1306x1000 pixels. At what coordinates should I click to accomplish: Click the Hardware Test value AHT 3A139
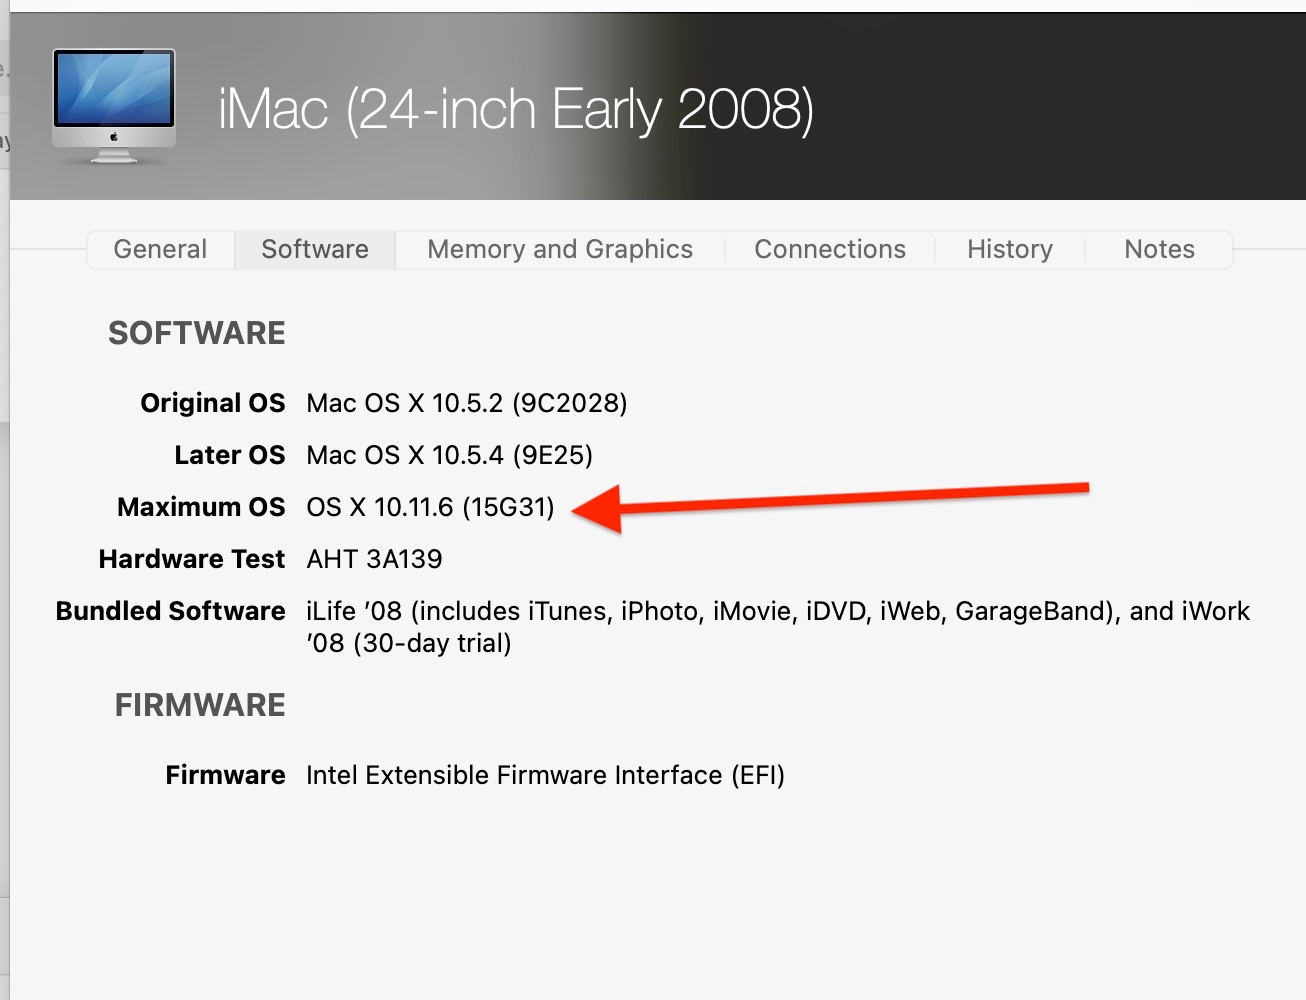(x=374, y=559)
